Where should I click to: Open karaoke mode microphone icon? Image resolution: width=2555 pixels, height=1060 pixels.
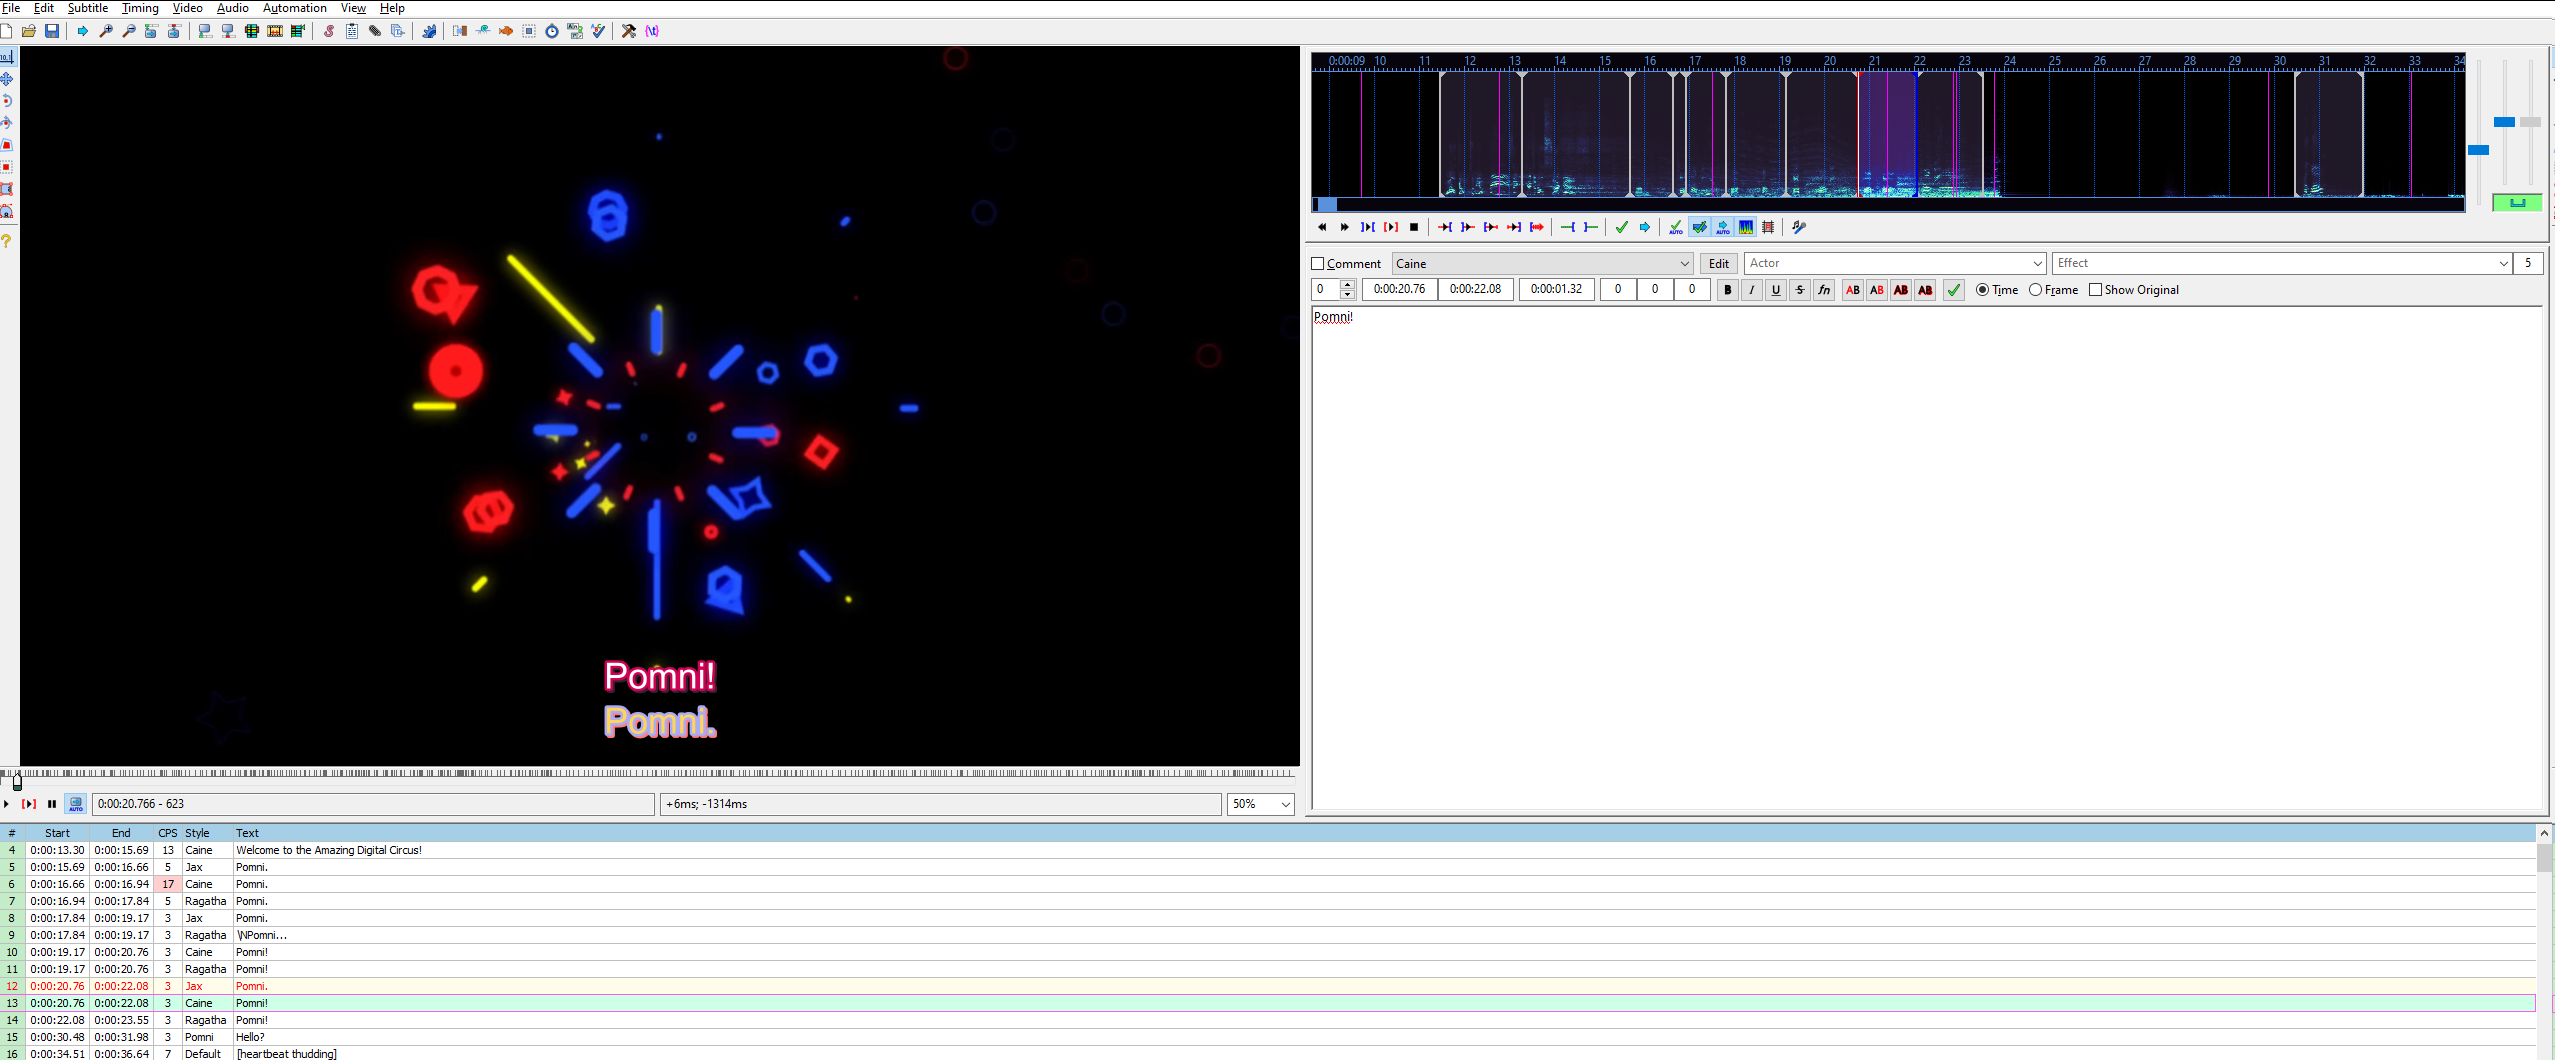click(x=1799, y=227)
